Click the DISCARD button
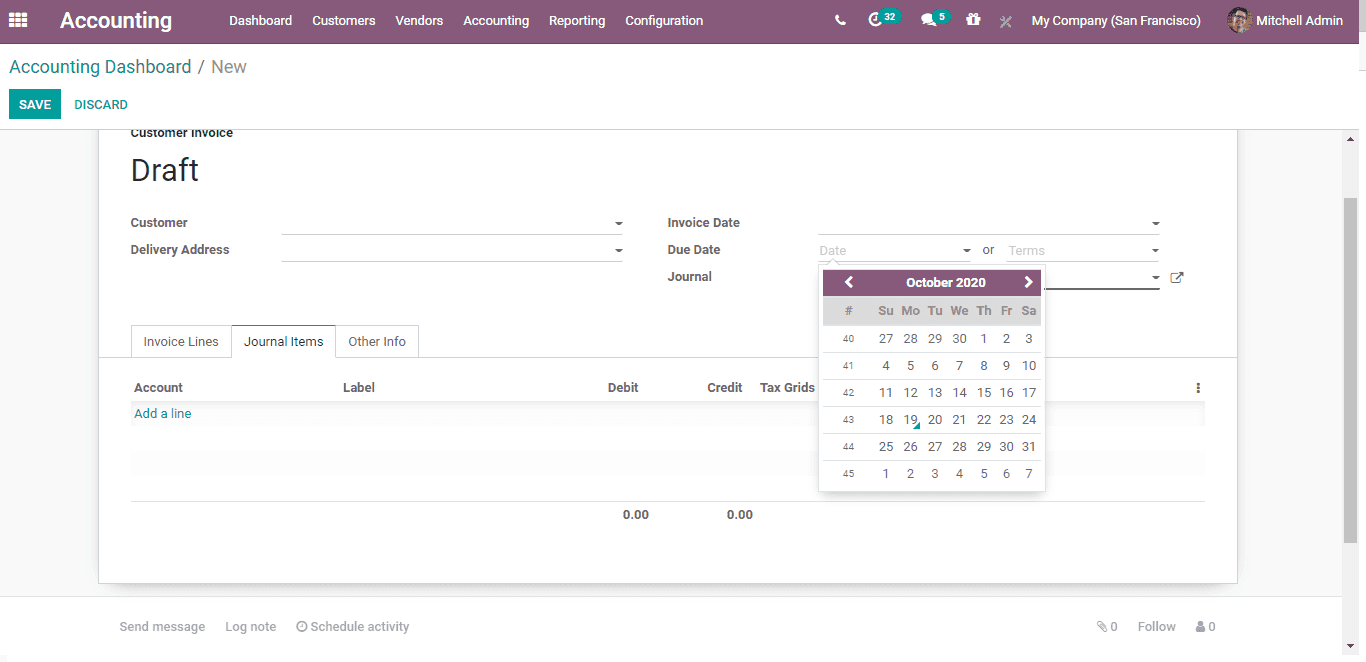1366x662 pixels. (101, 104)
